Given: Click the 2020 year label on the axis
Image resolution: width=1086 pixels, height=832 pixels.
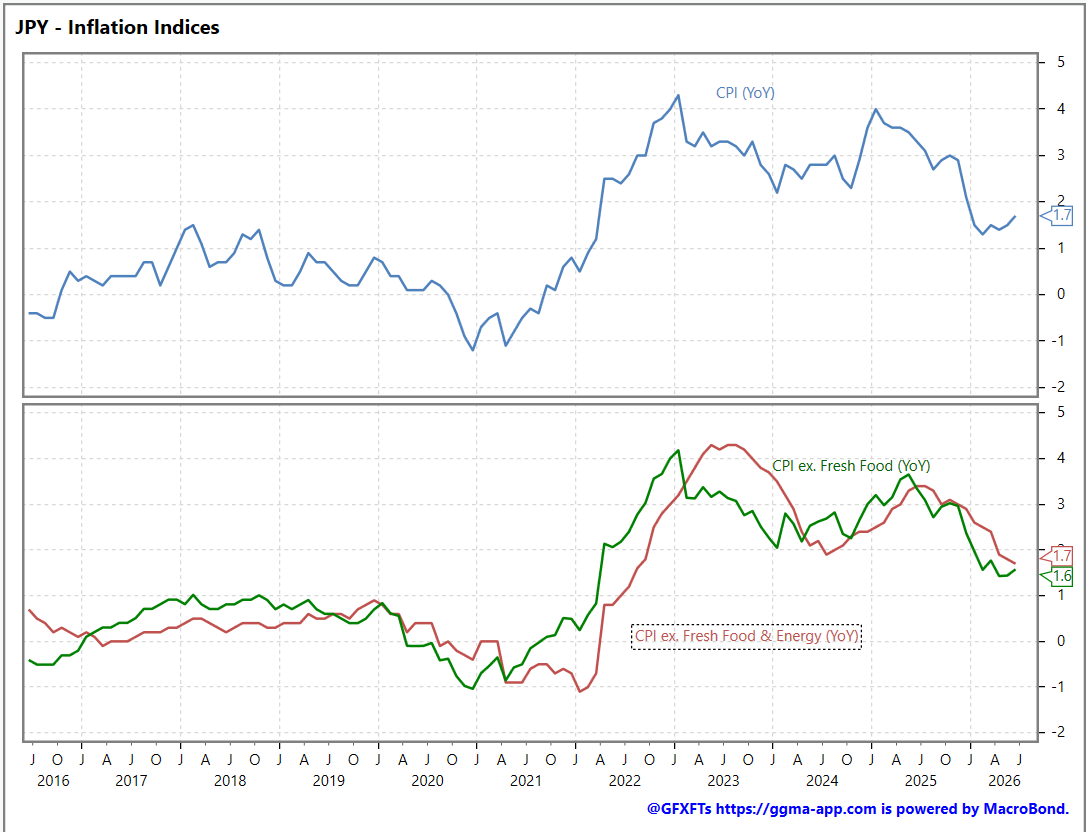Looking at the screenshot, I should [x=427, y=781].
